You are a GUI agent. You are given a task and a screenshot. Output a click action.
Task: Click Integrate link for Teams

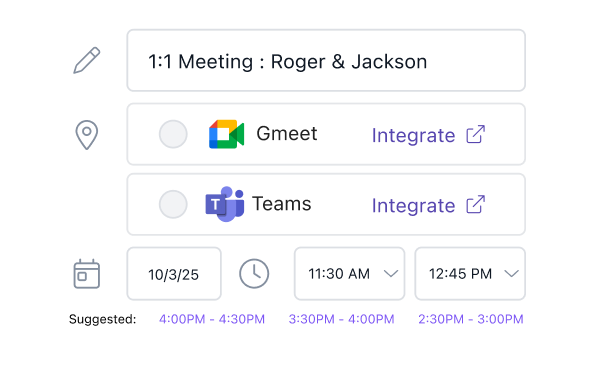click(413, 206)
